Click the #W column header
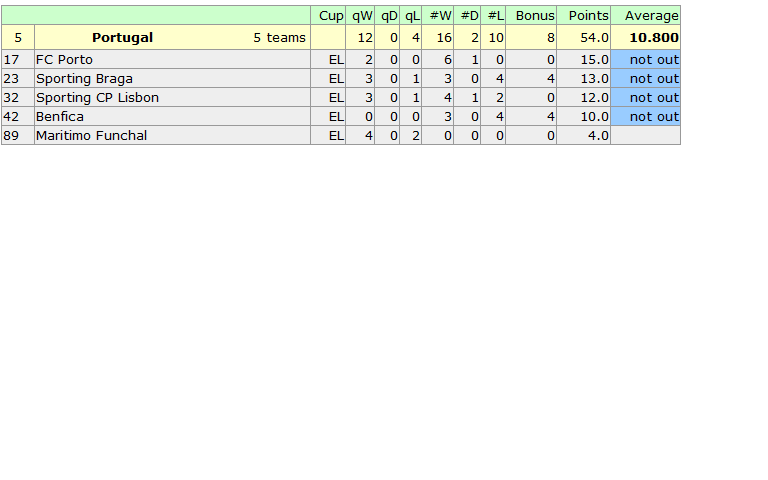The width and height of the screenshot is (768, 480). pos(440,15)
